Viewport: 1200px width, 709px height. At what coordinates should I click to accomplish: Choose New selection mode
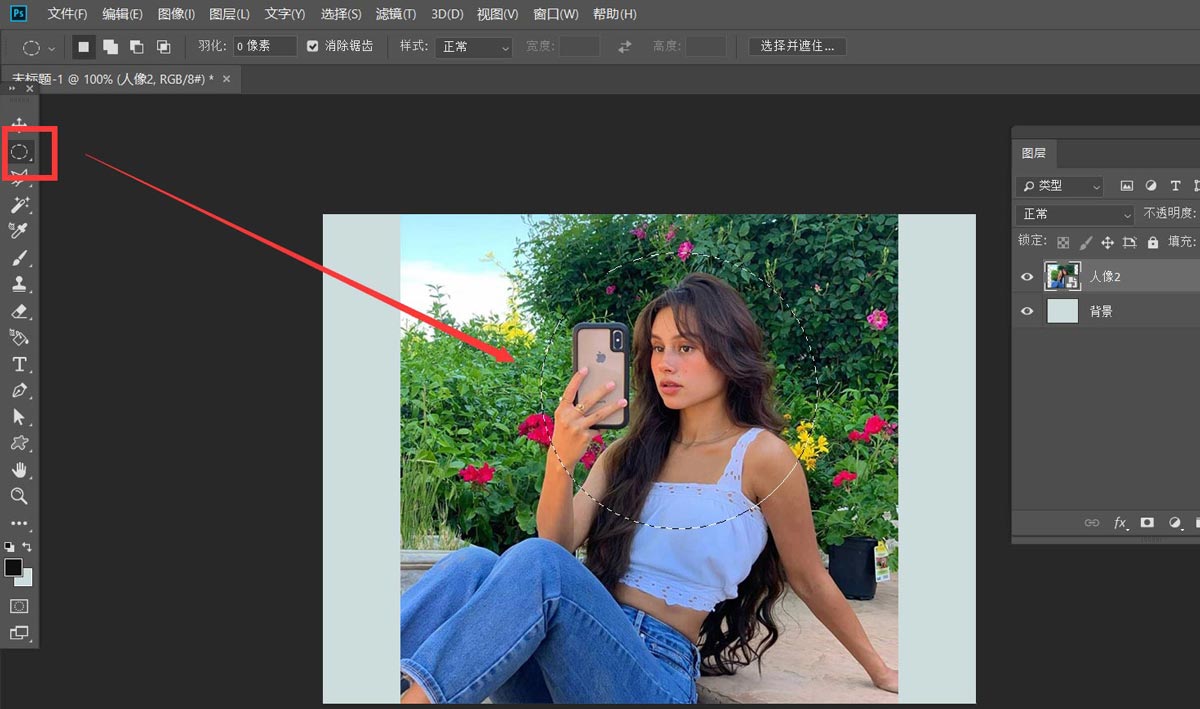[x=84, y=47]
